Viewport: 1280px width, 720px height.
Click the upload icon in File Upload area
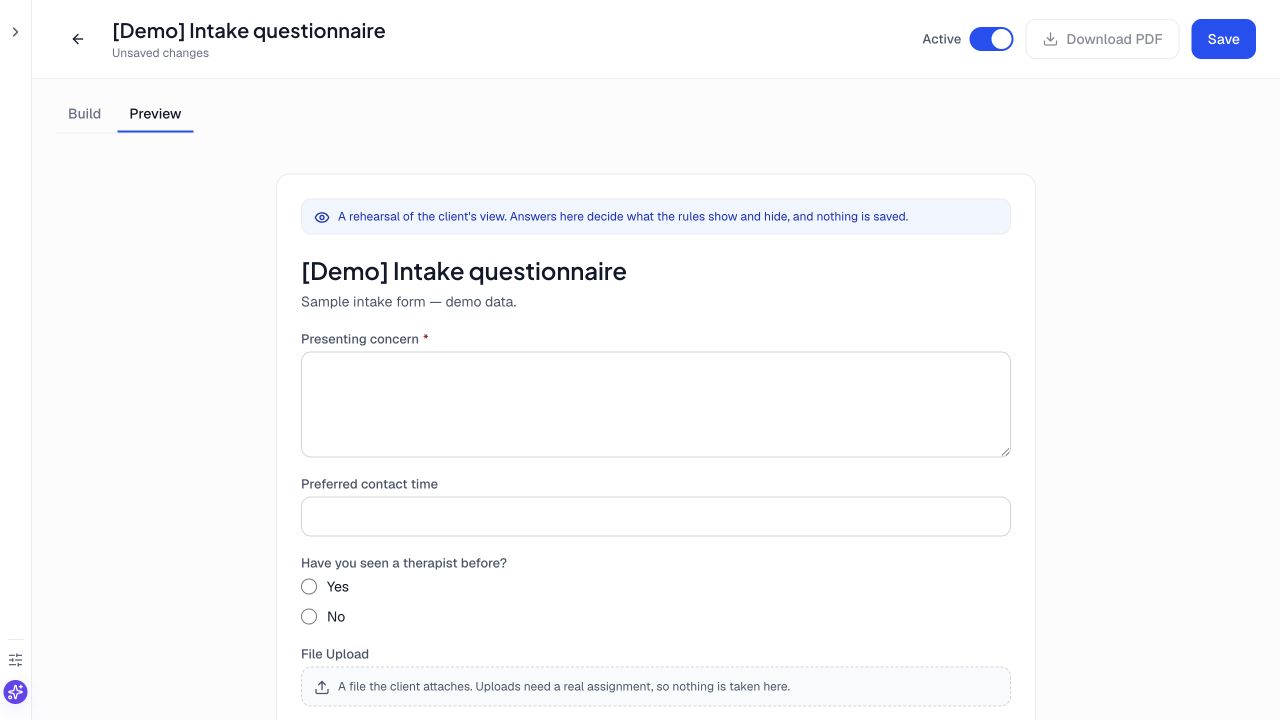pos(322,687)
